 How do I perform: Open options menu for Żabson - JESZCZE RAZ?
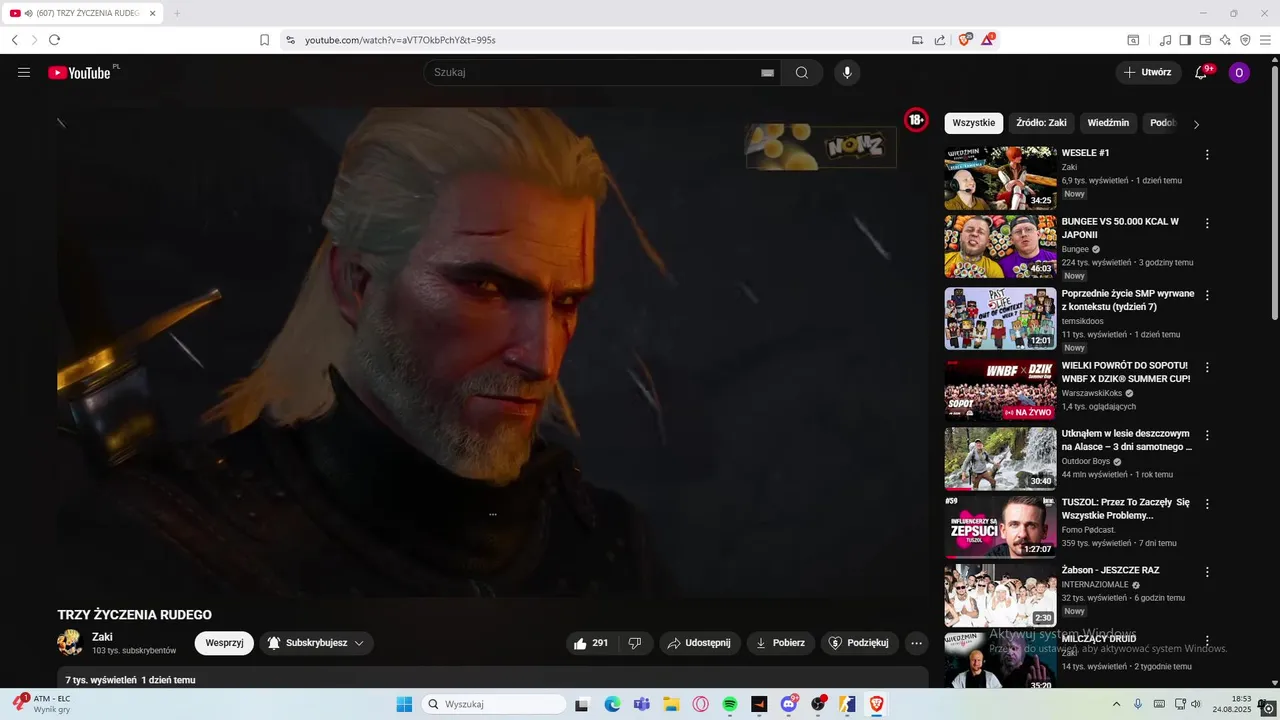point(1207,572)
